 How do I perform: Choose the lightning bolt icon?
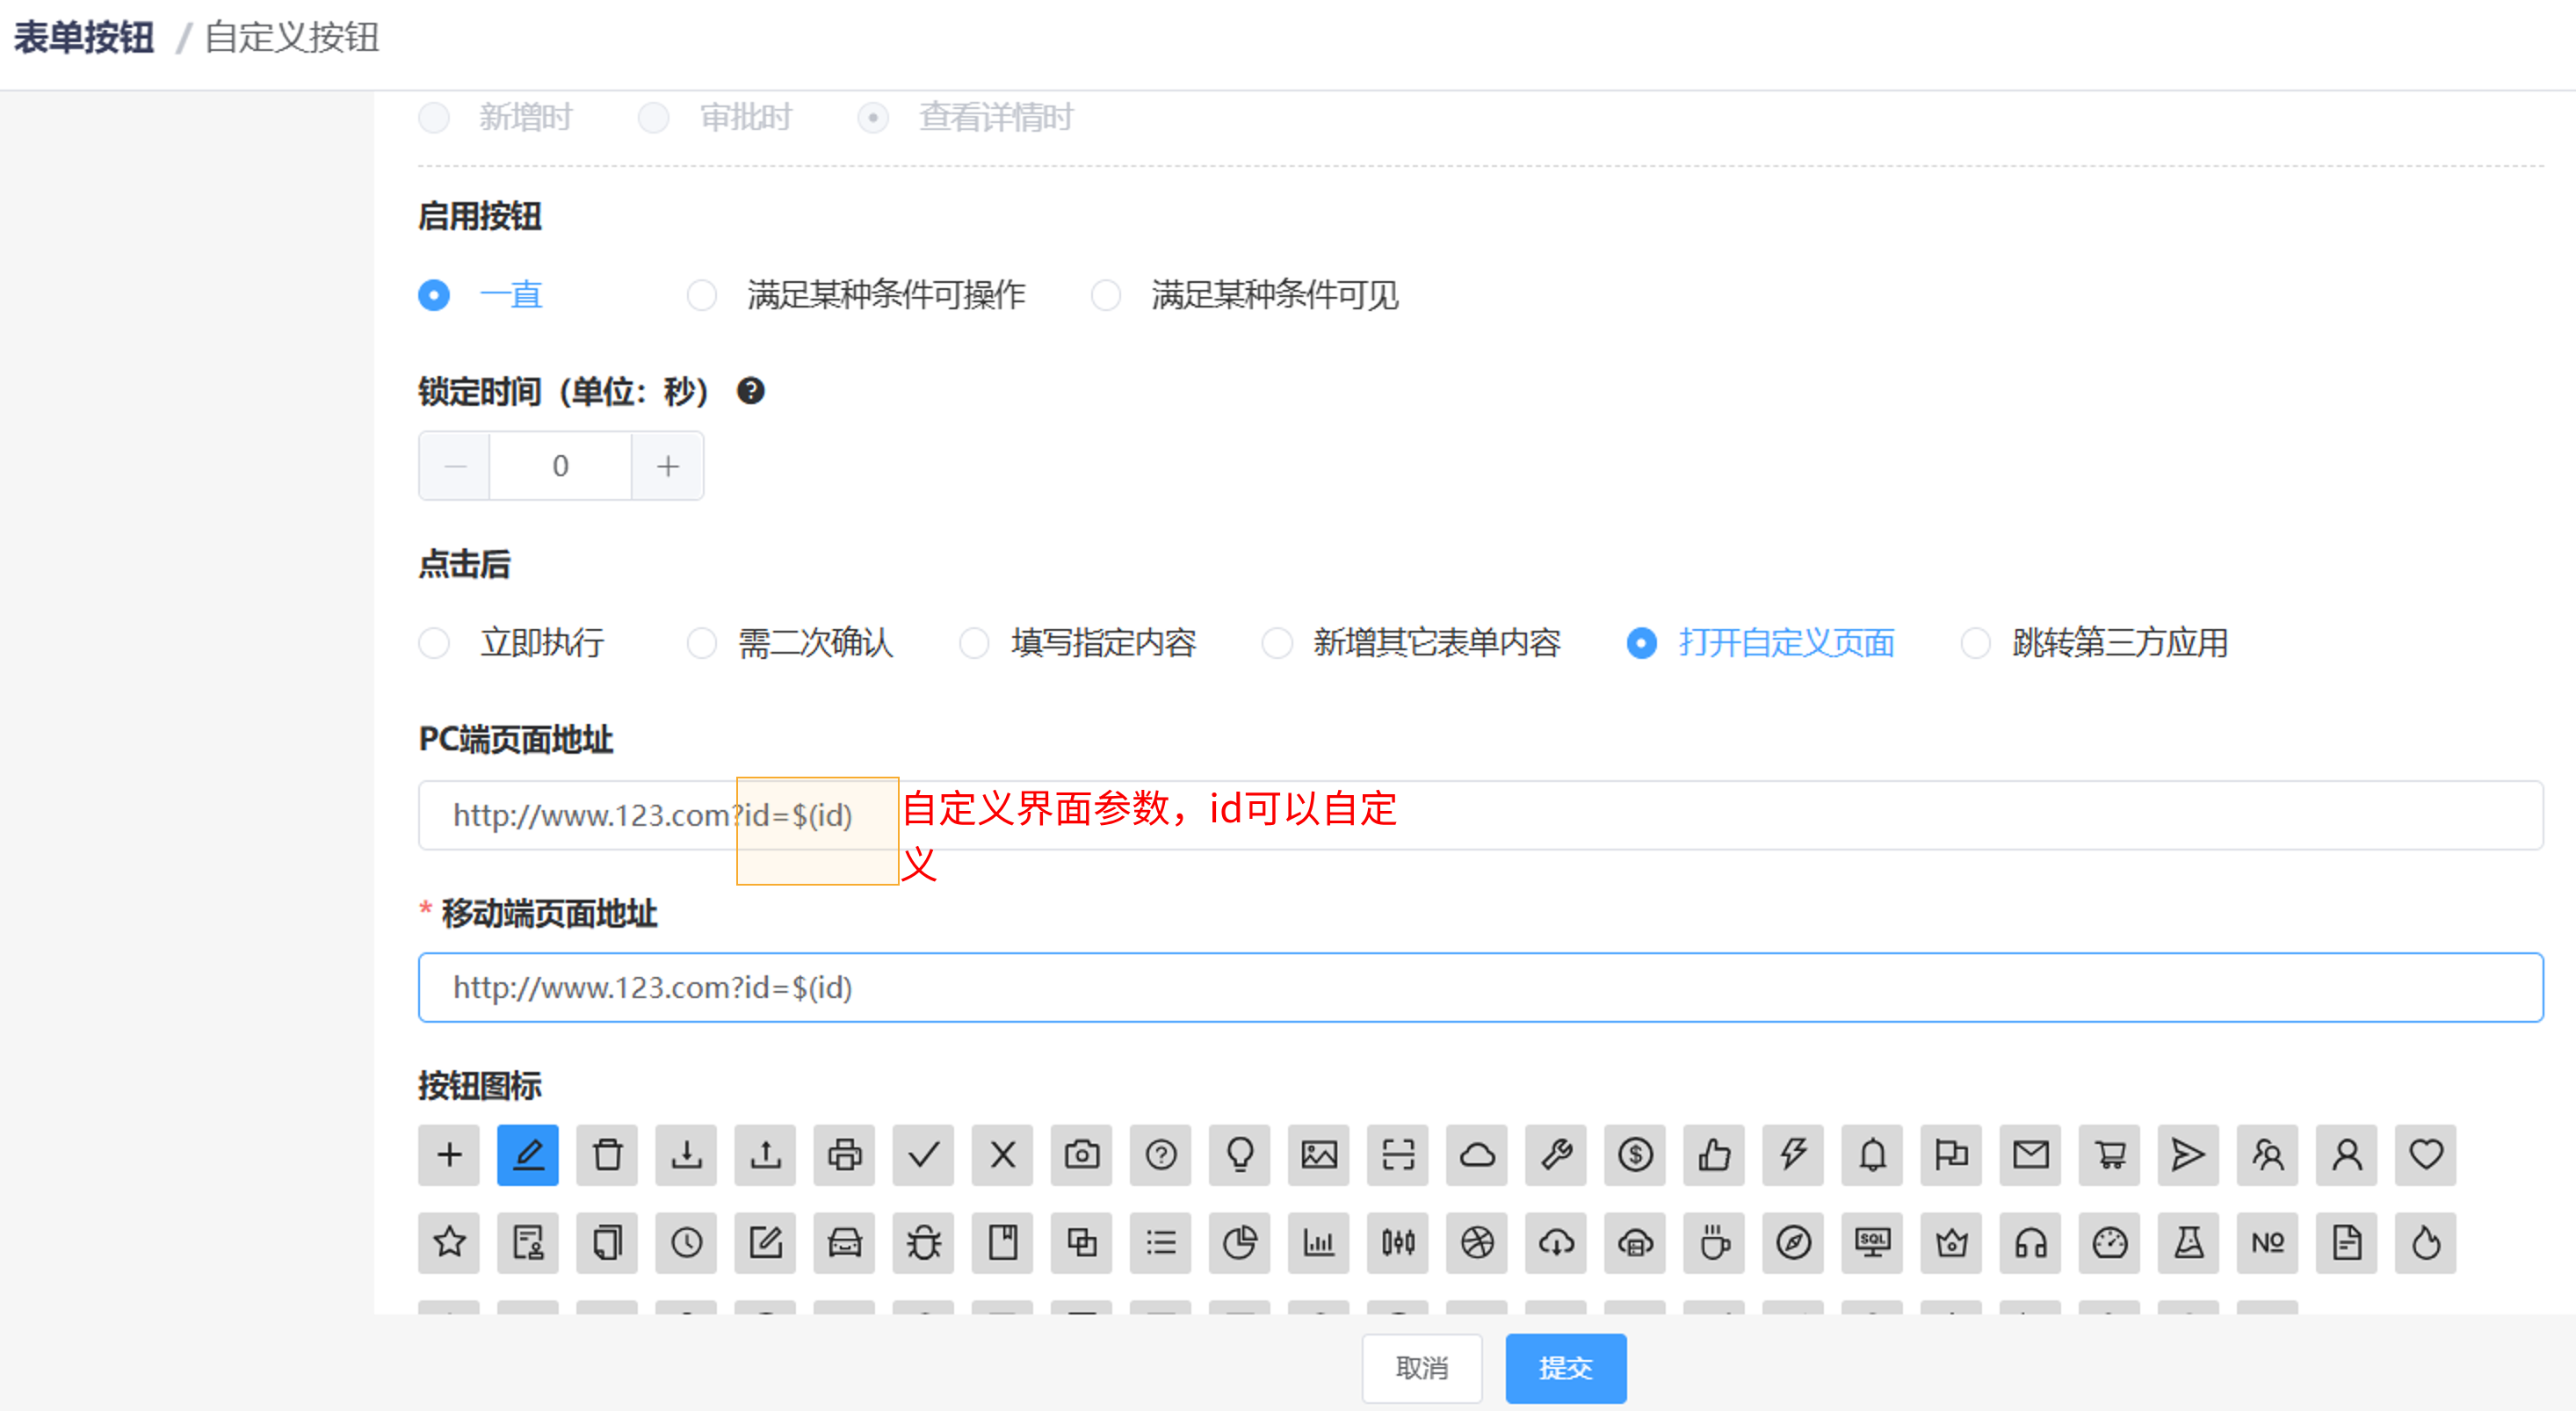[1793, 1155]
